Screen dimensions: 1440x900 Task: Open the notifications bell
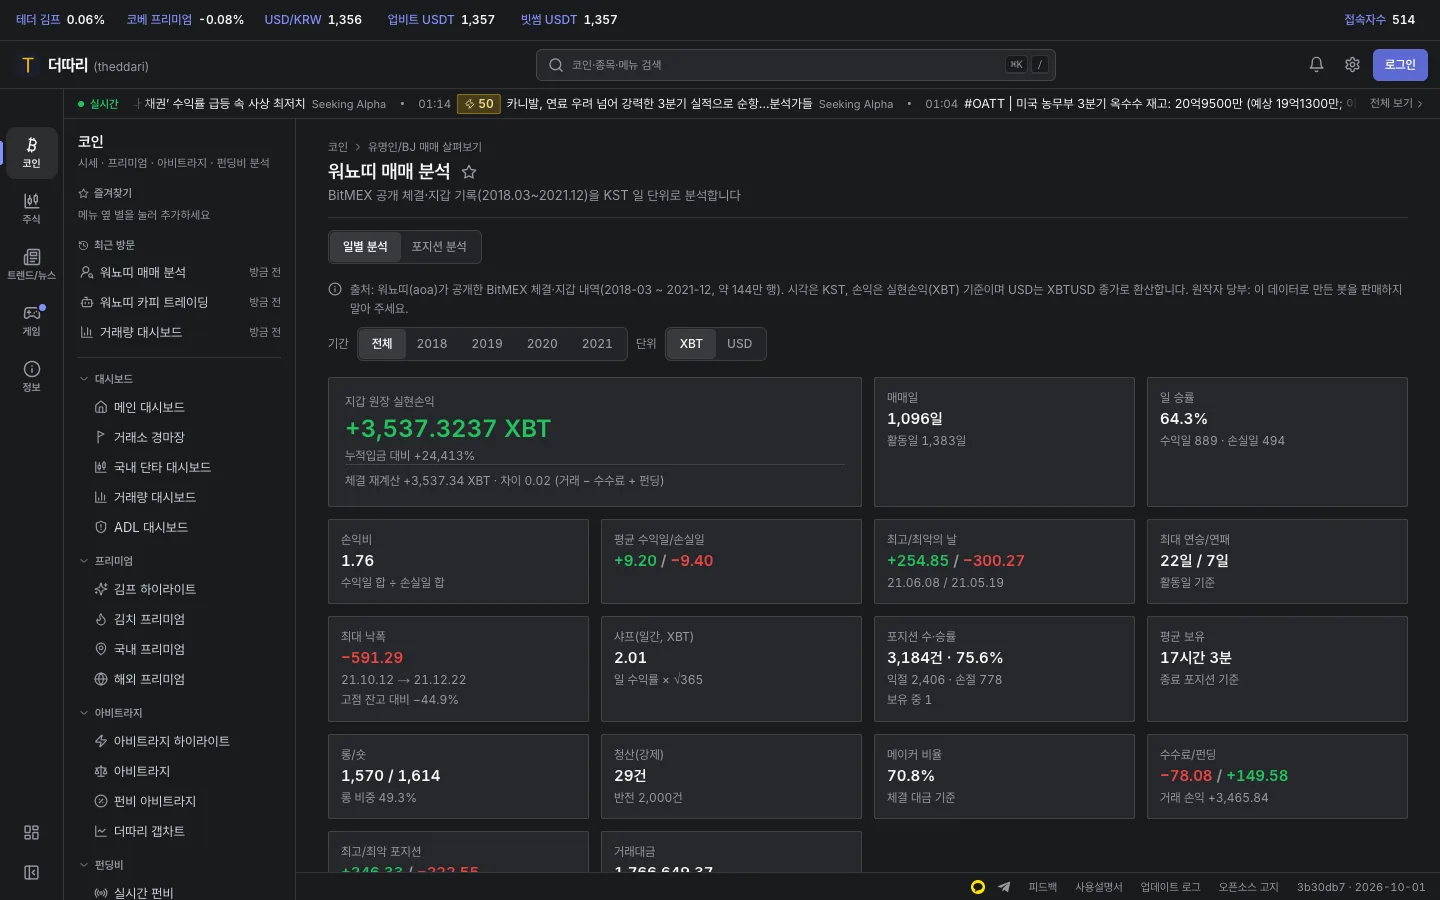tap(1316, 65)
